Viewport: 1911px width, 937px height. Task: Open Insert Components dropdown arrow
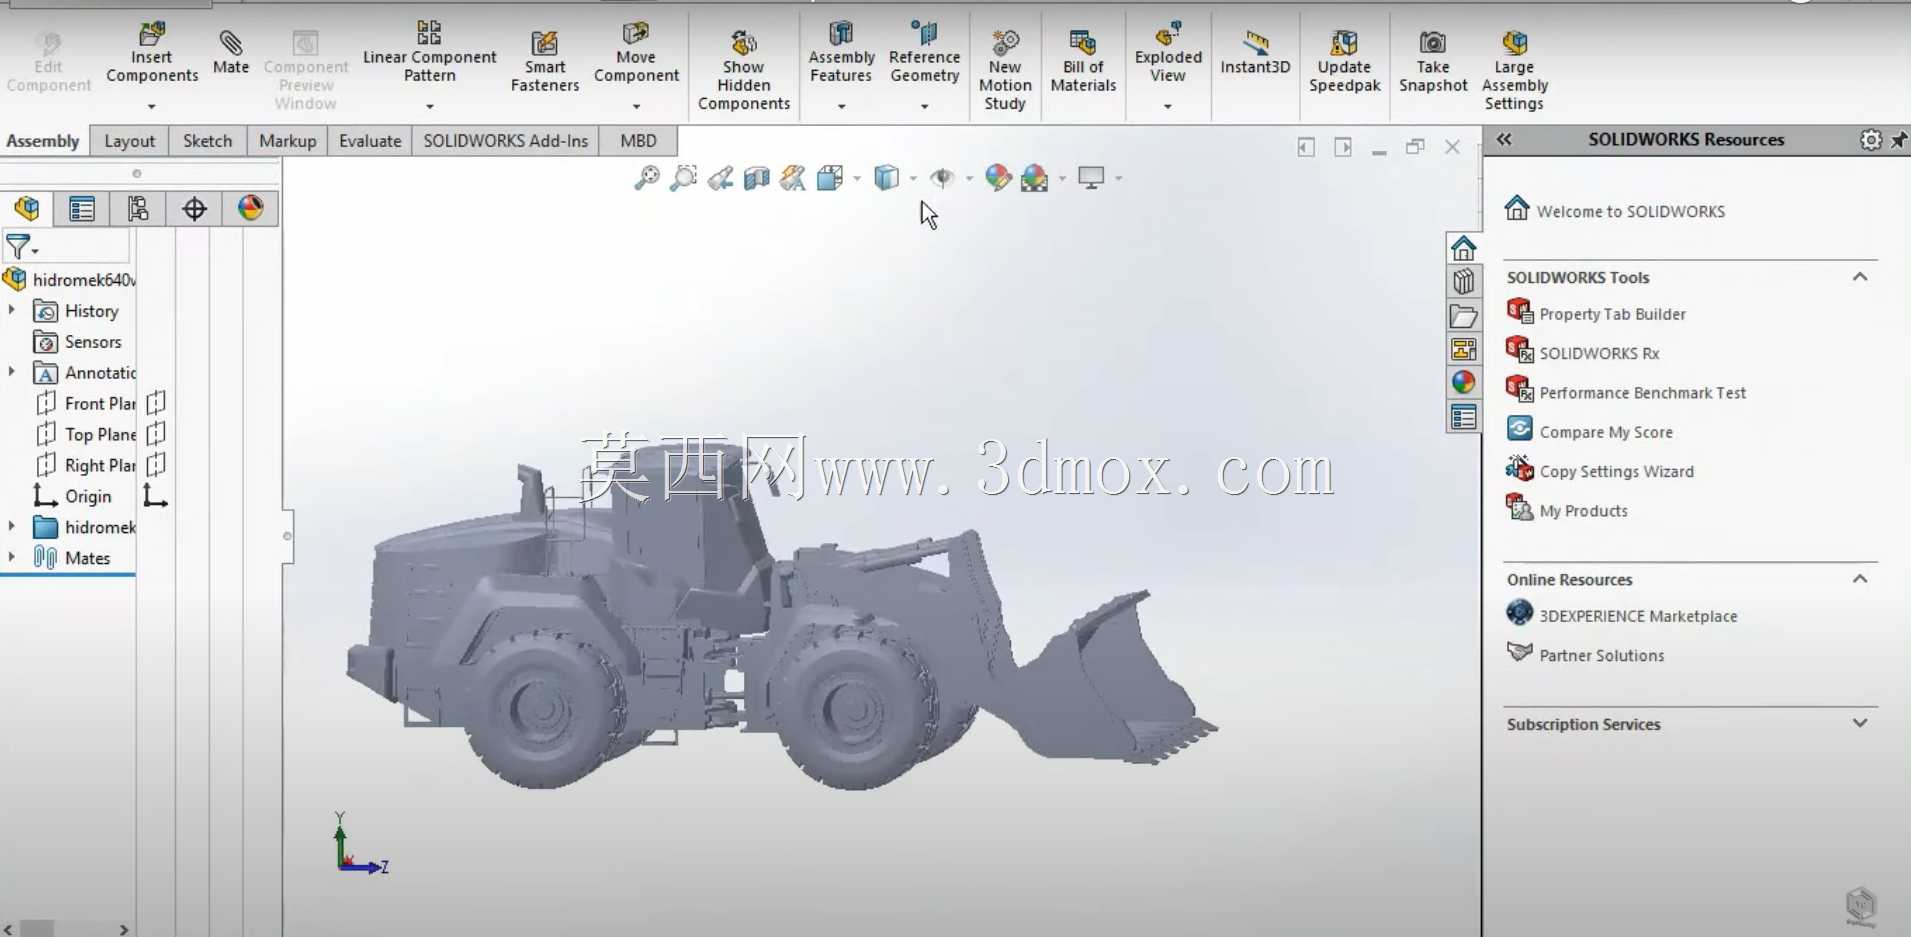click(x=152, y=106)
